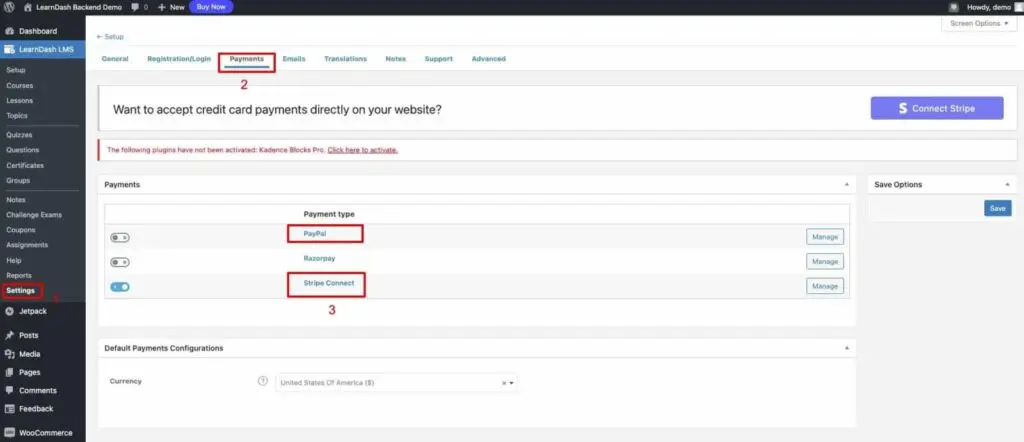Click the Feedback icon in sidebar
Image resolution: width=1024 pixels, height=442 pixels.
[x=9, y=409]
